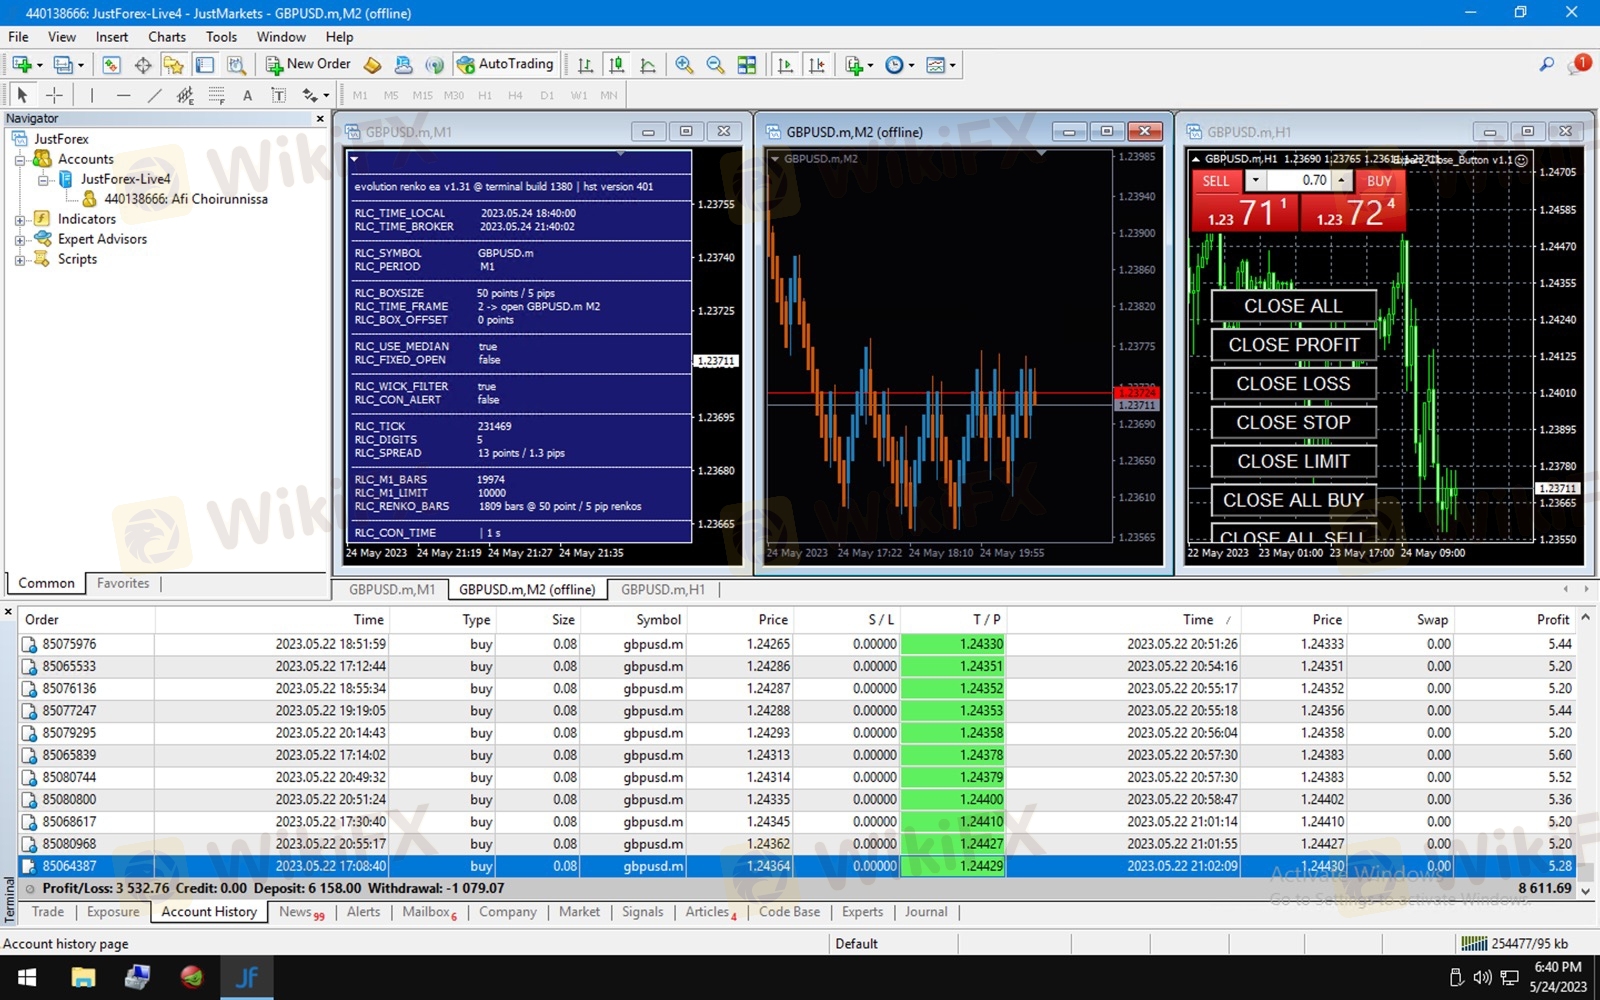Increase lot size with the up arrow
Screen dimensions: 1600x1000
point(1341,181)
